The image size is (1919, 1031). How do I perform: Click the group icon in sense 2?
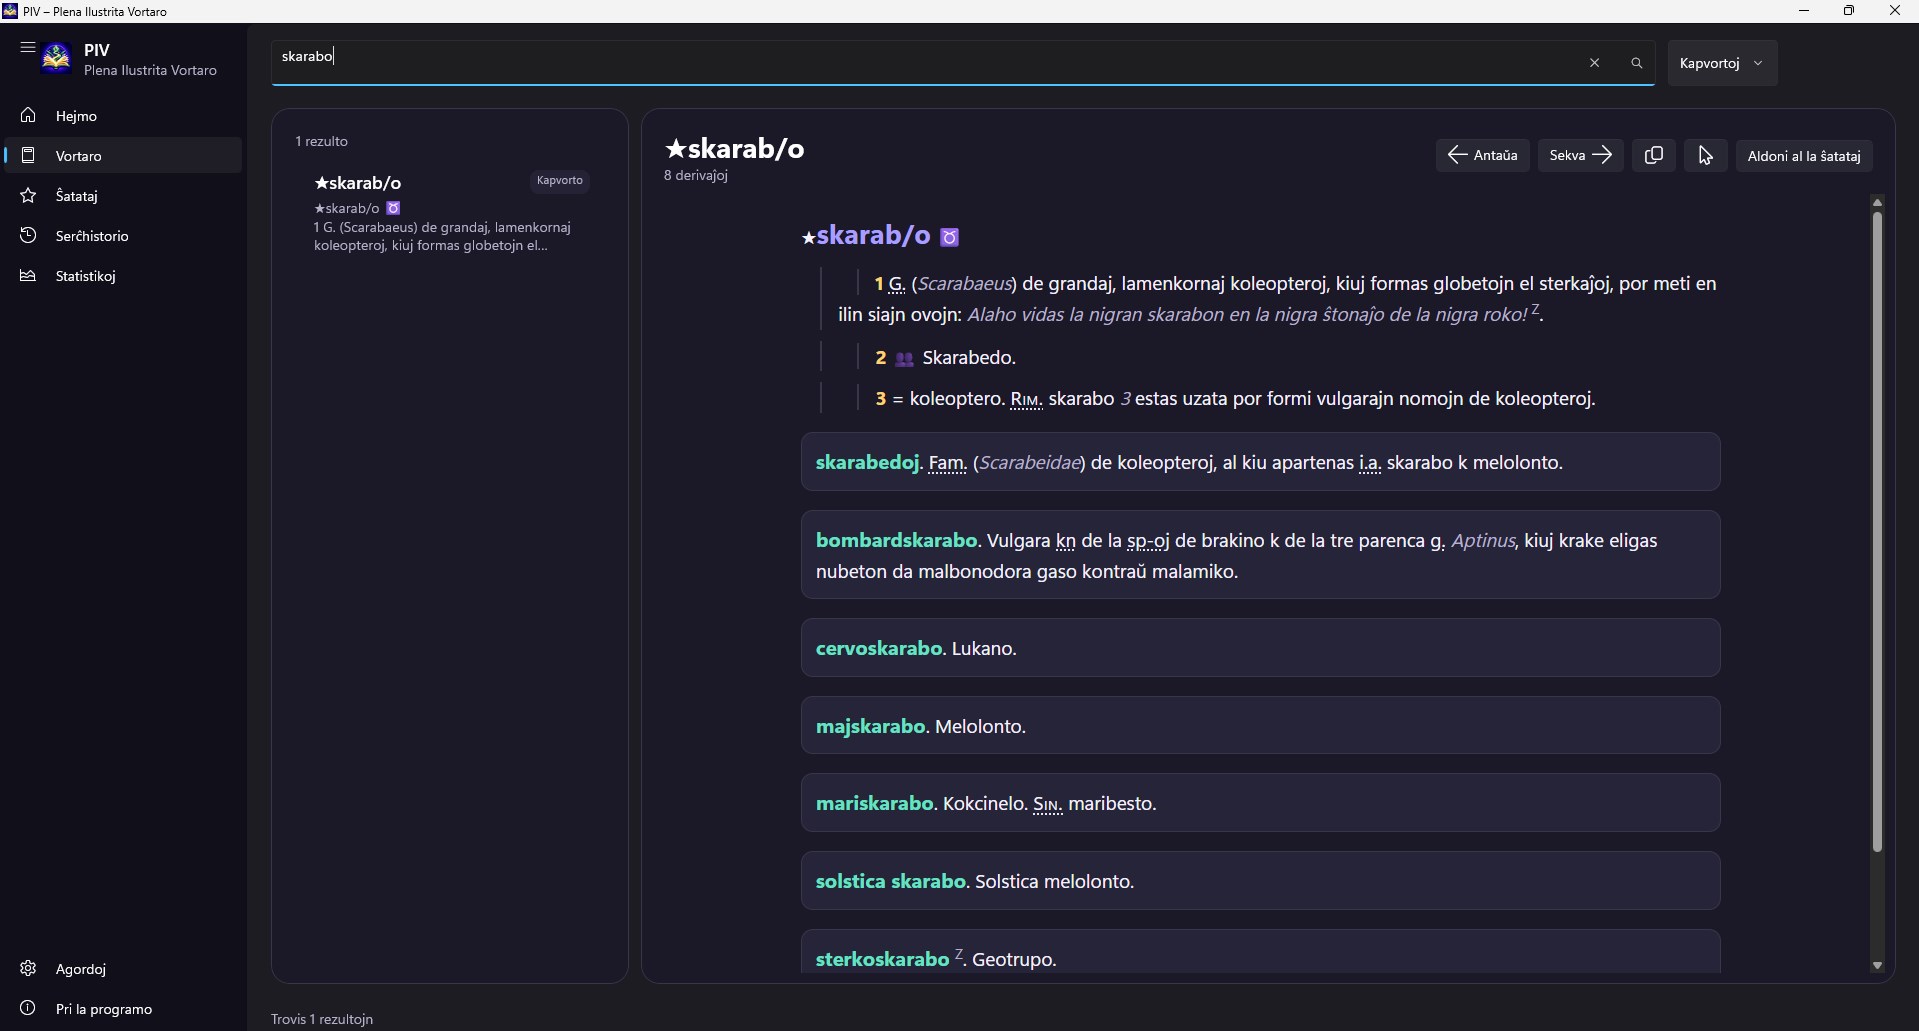[905, 359]
